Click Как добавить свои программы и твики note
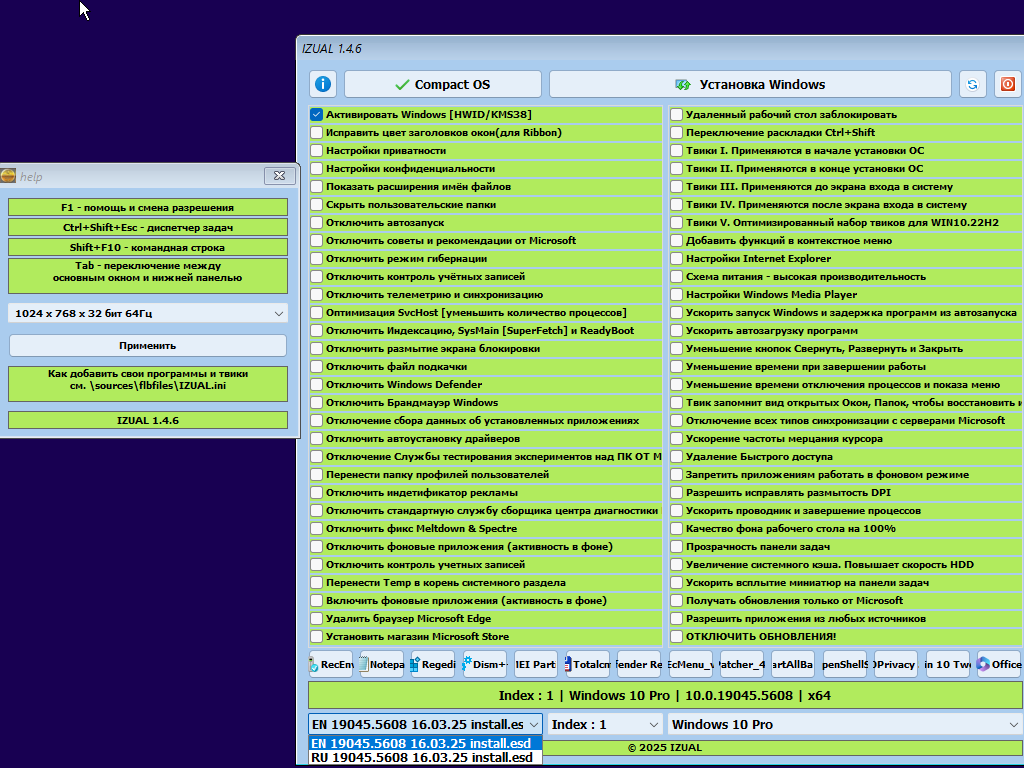Screen dimensions: 1024x768 [x=148, y=384]
